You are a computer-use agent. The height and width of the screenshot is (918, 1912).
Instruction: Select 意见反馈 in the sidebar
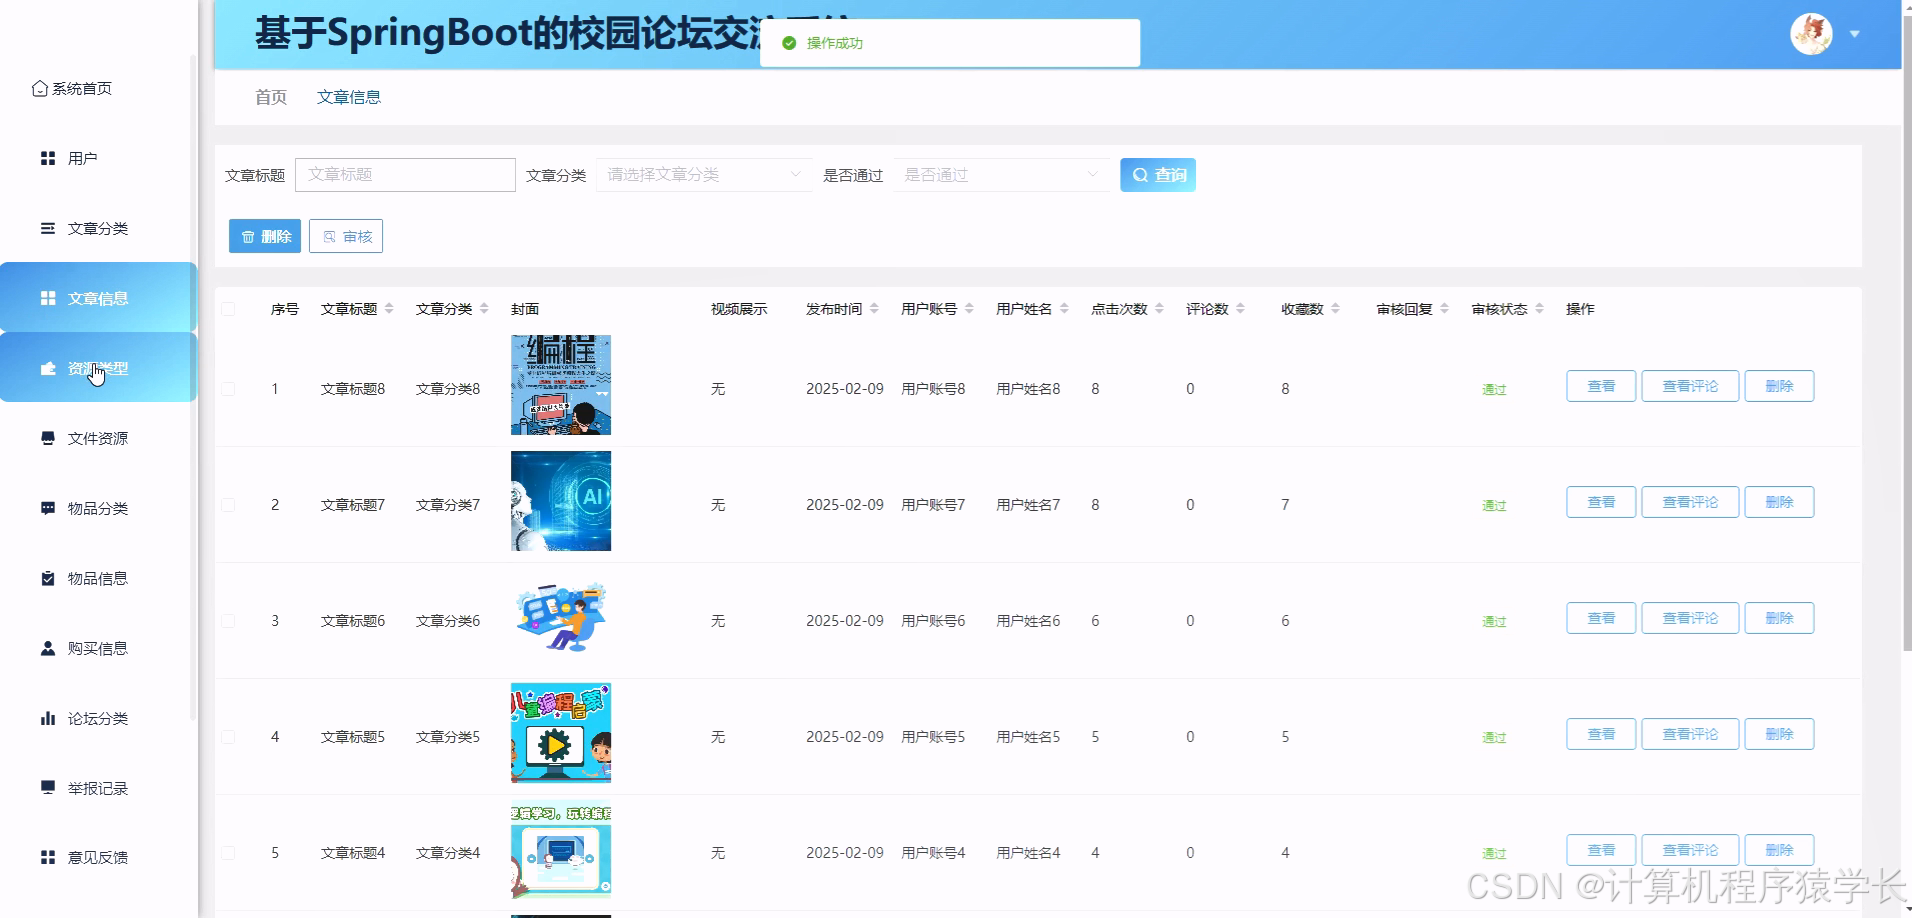click(97, 857)
